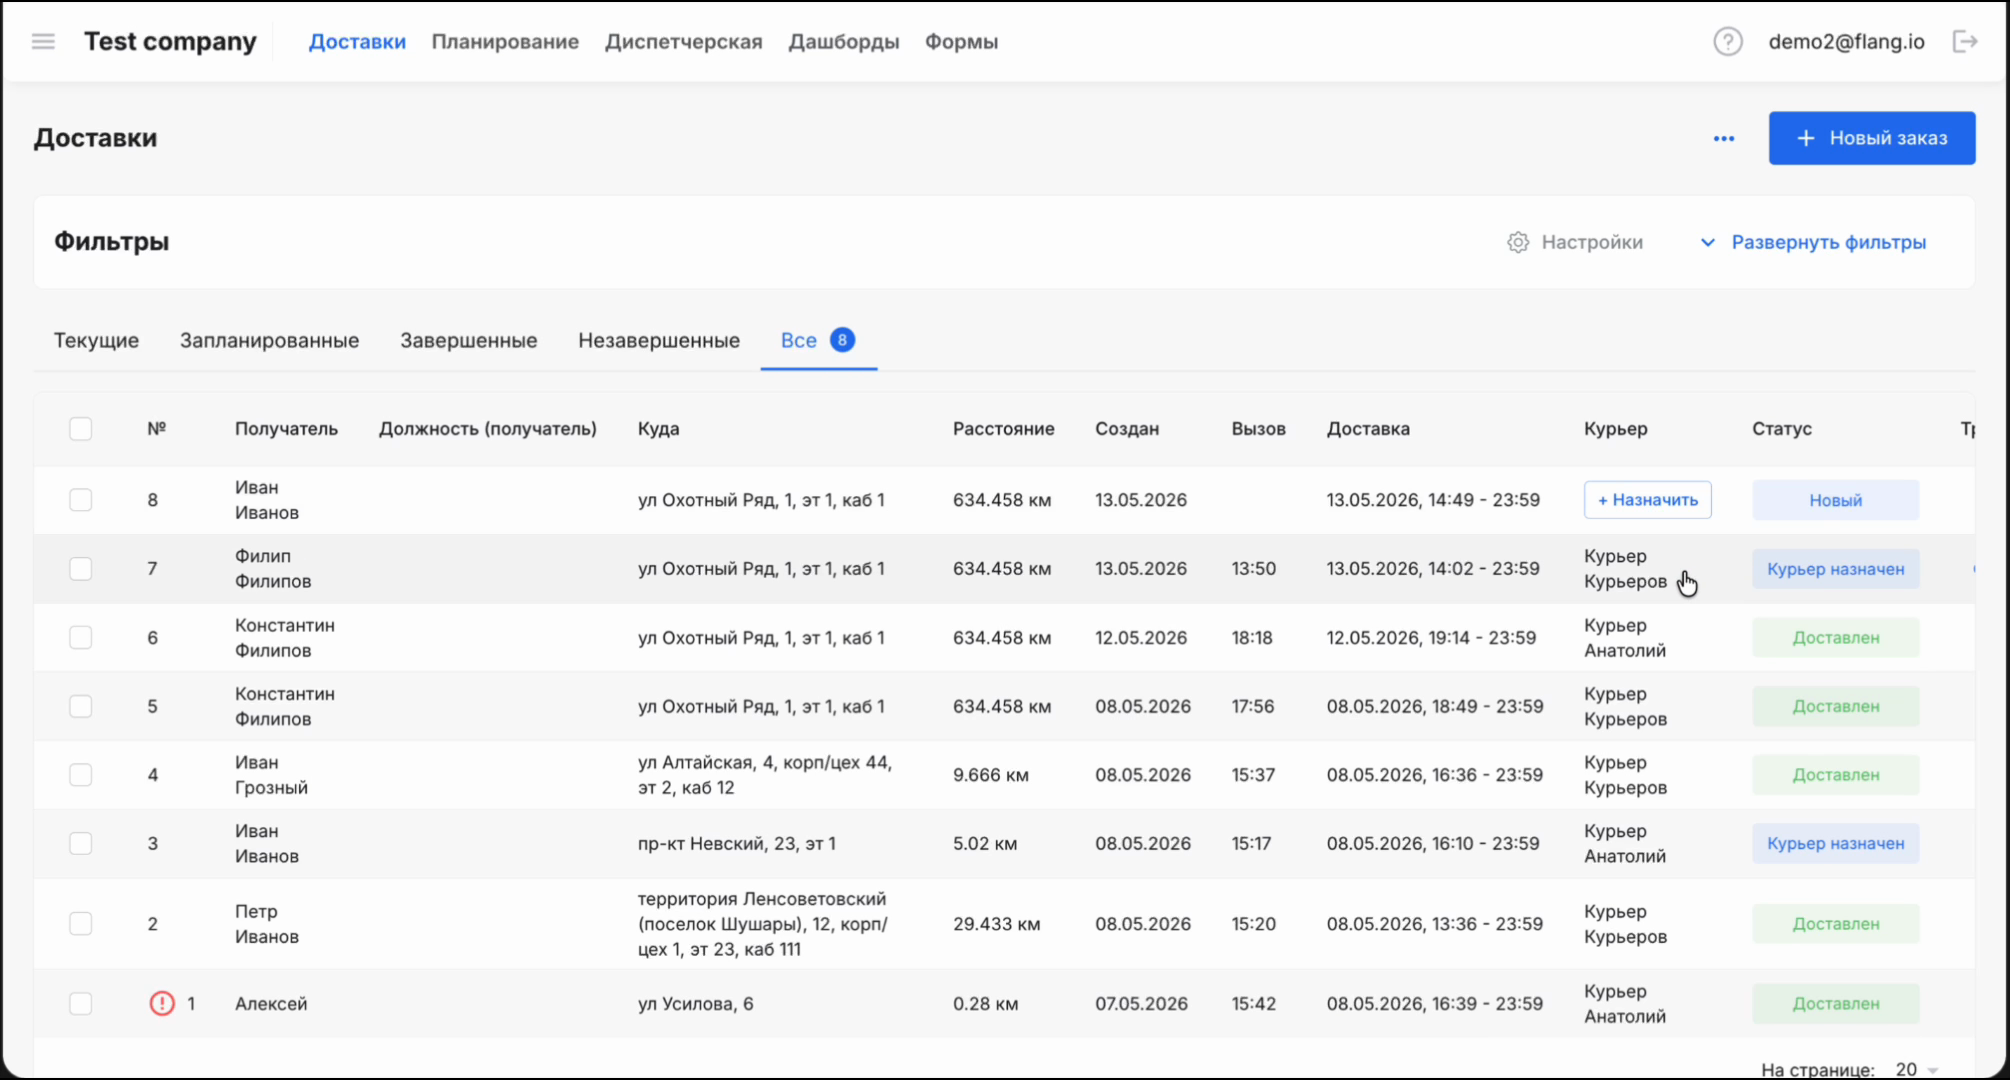Image resolution: width=2010 pixels, height=1080 pixels.
Task: Click the Должность (получатель) column header
Action: [487, 428]
